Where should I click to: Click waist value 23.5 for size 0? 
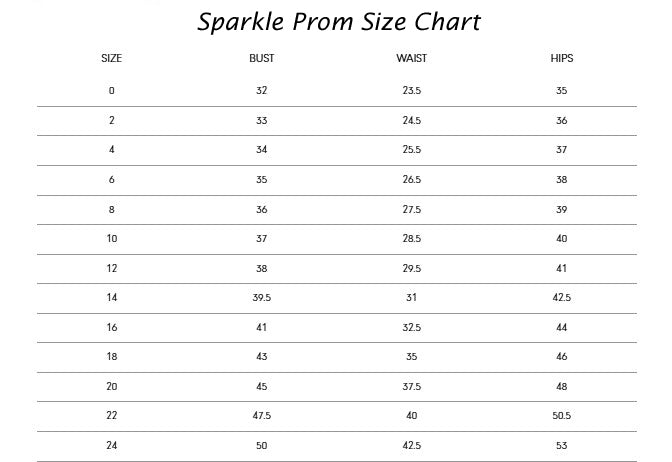[x=411, y=91]
